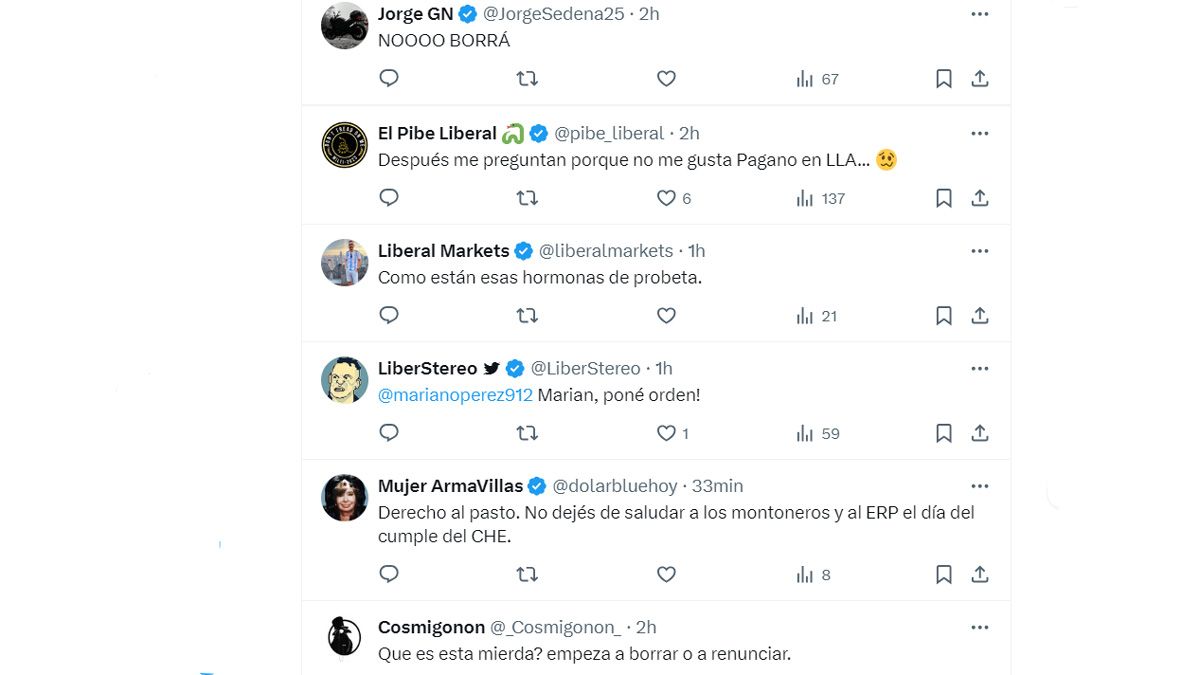Expand more menu on Cosmigonon's tweet
The height and width of the screenshot is (675, 1200).
[x=980, y=627]
